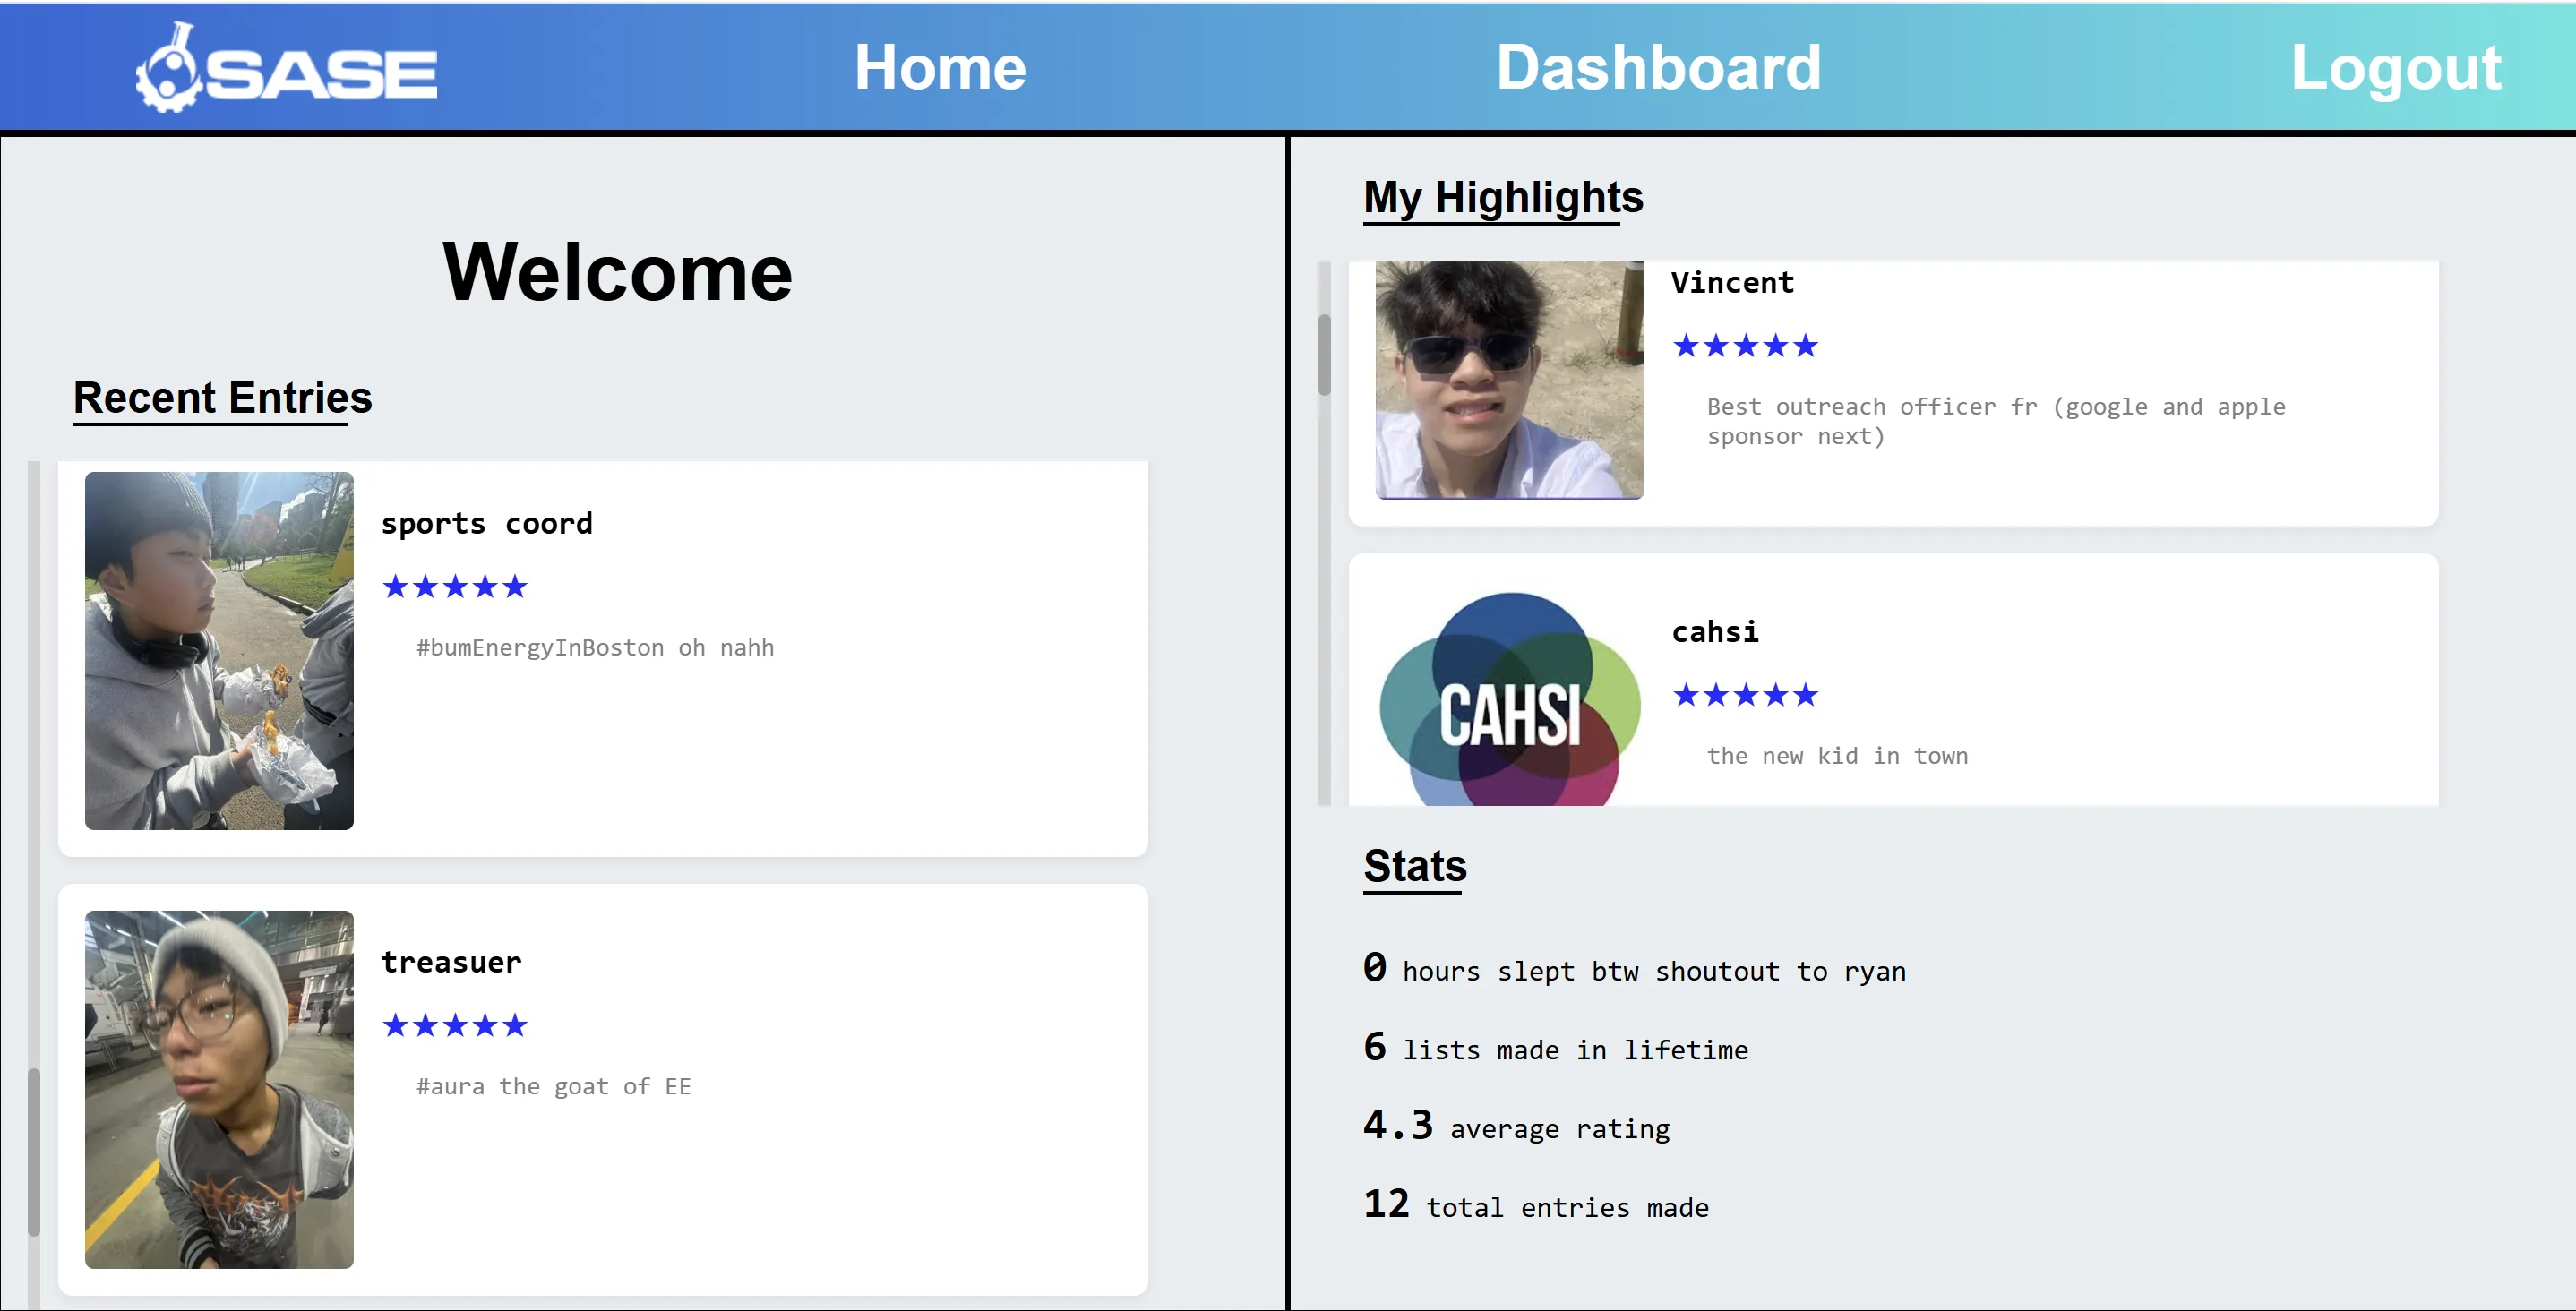2576x1311 pixels.
Task: Click a star in Vincent's rating row
Action: [1746, 345]
